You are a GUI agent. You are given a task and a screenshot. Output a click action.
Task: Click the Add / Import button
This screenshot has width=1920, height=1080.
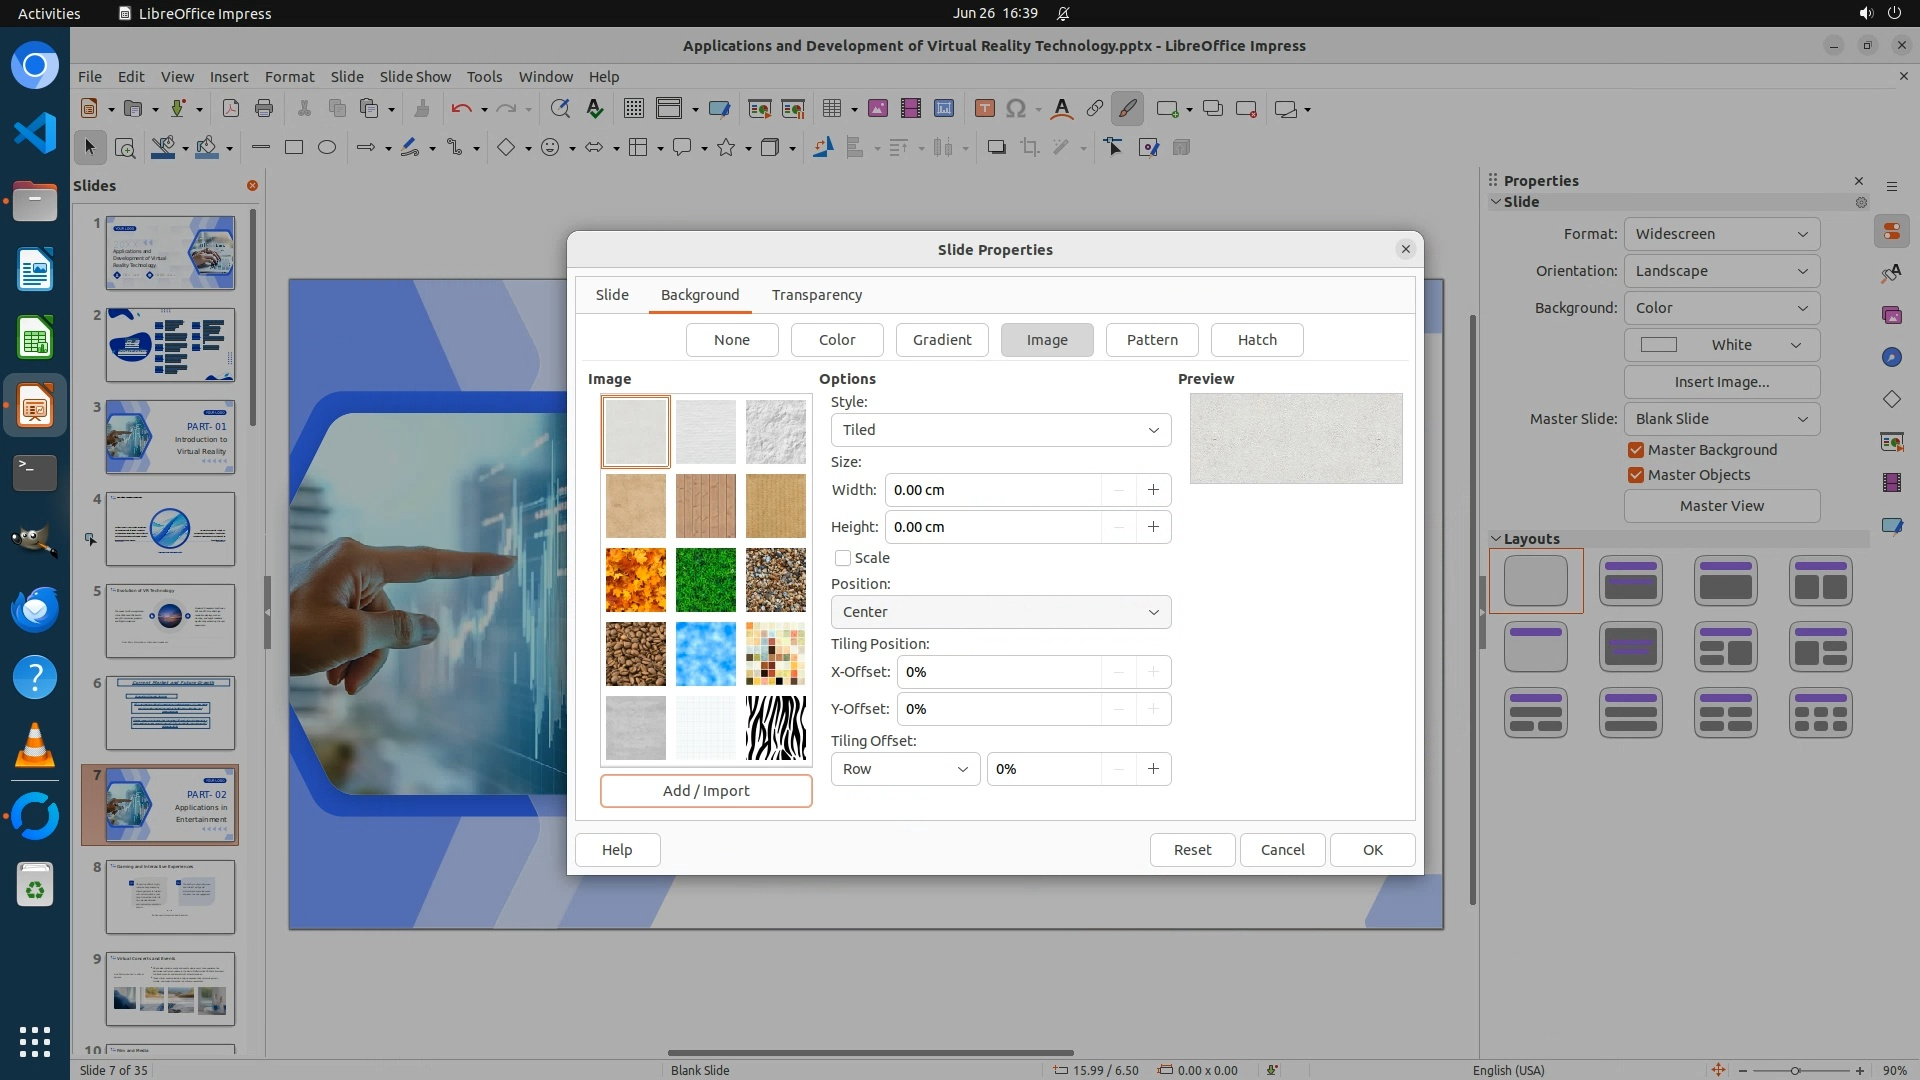pos(706,791)
